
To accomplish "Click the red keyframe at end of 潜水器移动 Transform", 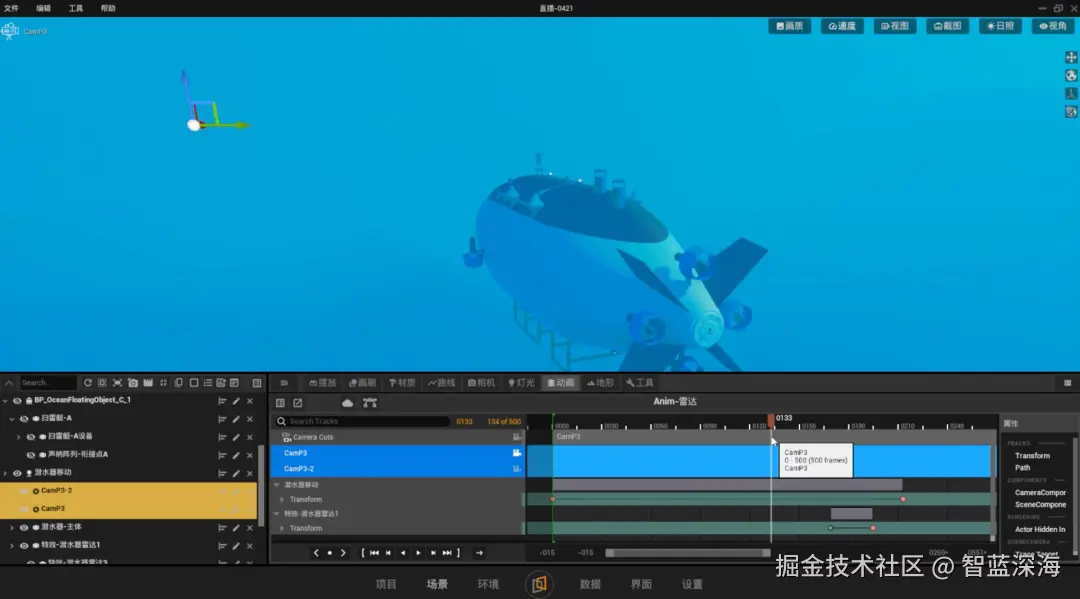I will [x=903, y=499].
